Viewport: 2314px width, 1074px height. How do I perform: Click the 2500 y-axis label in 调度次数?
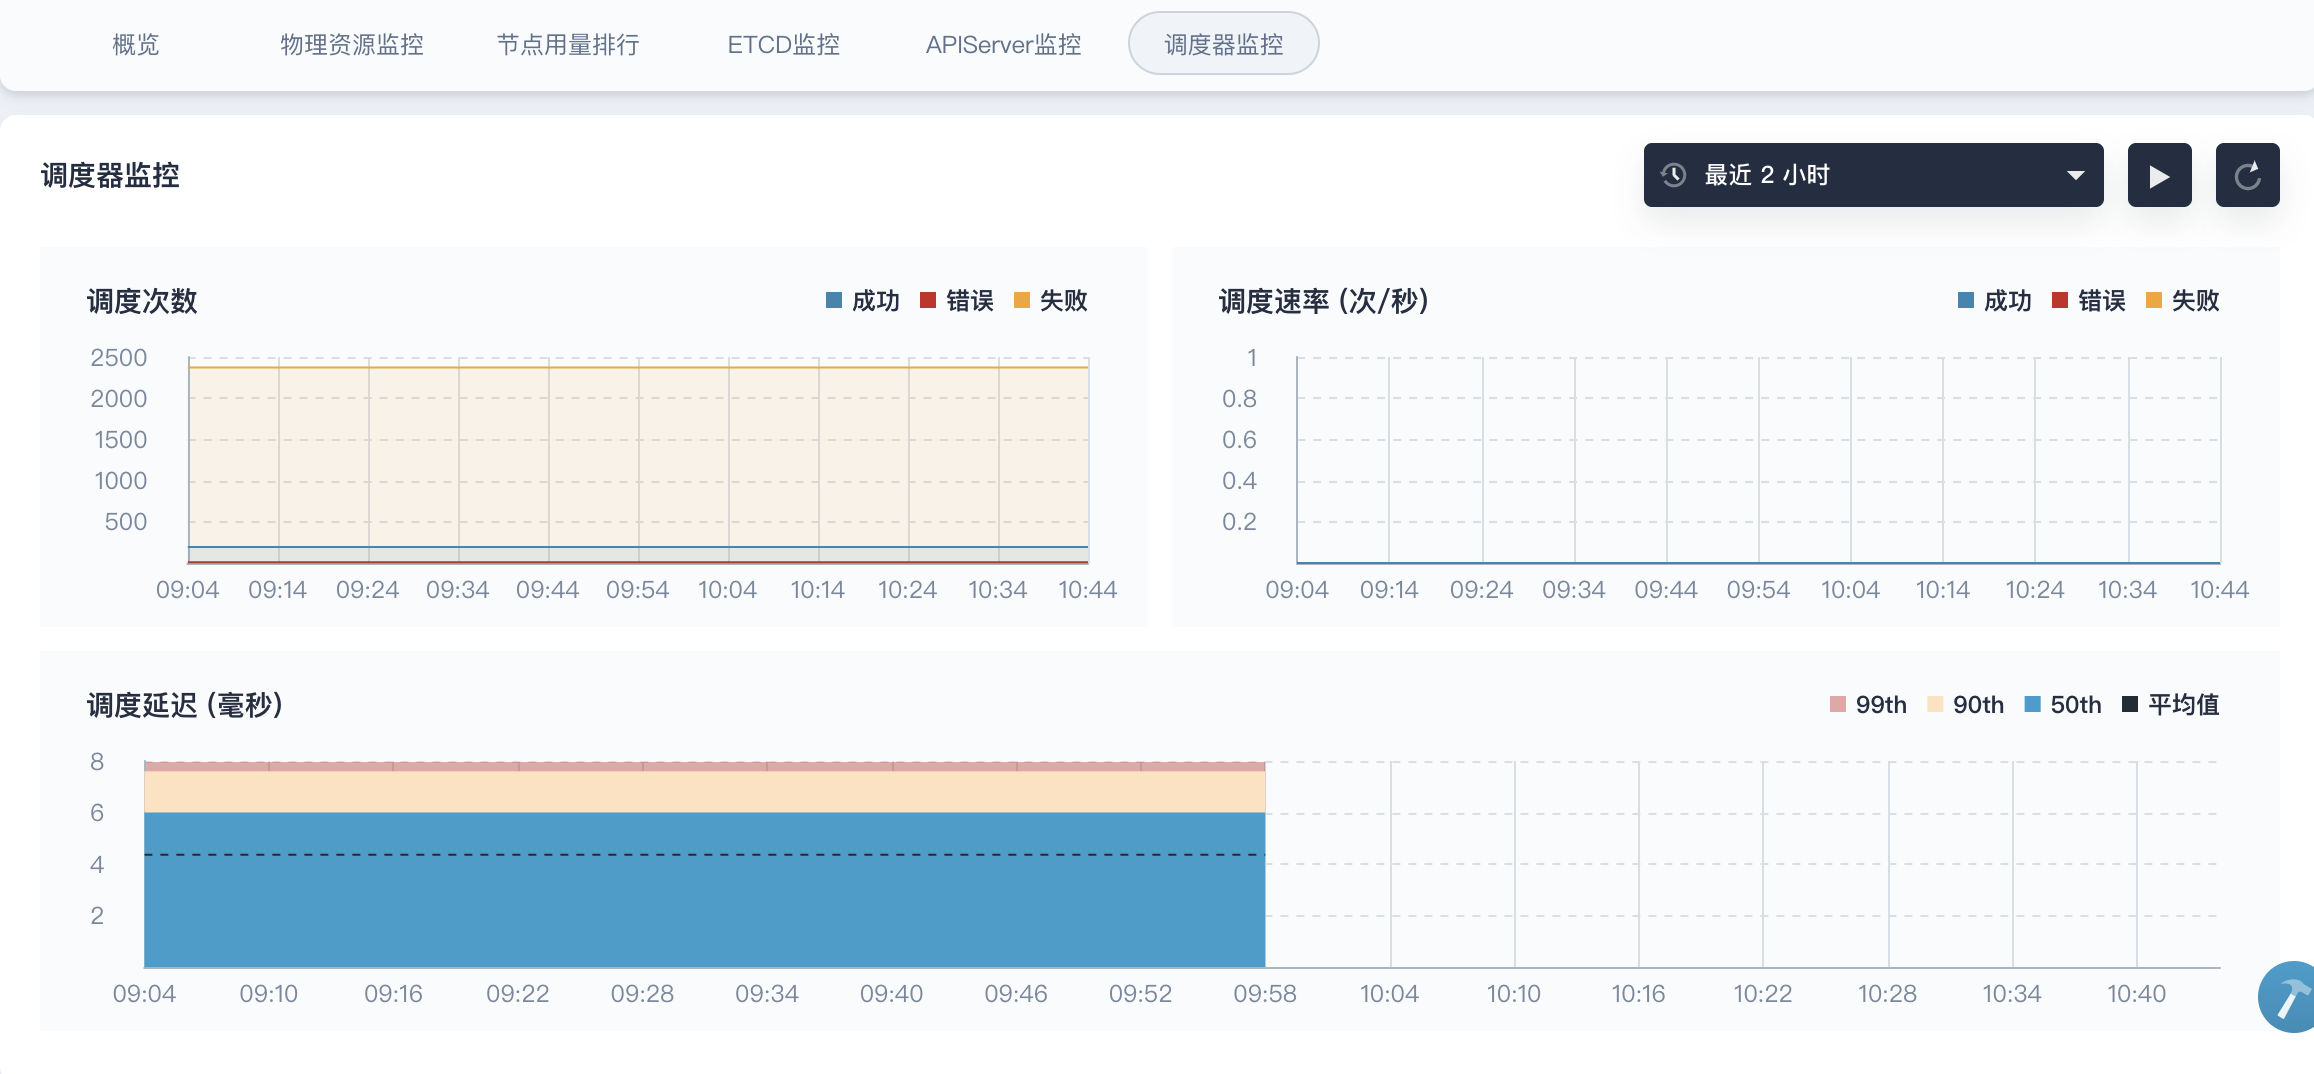tap(119, 357)
